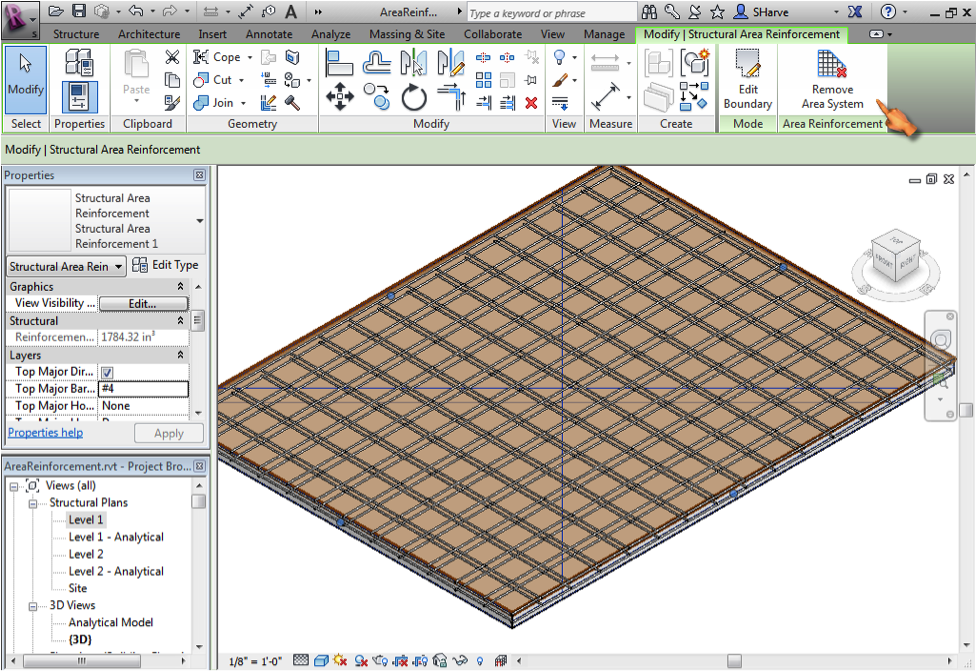Open the Massing & Site tab
Viewport: 977px width, 671px height.
[x=407, y=33]
